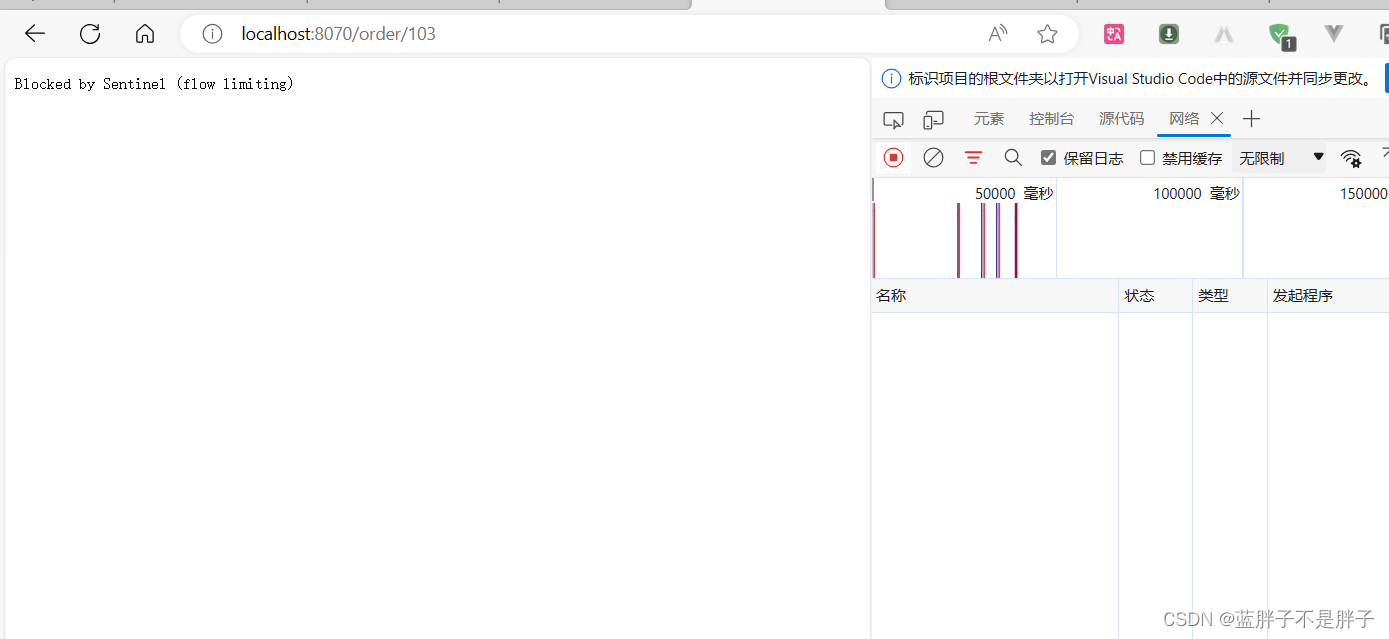Sort by the 类型 column header
The image size is (1389, 639).
[1230, 296]
